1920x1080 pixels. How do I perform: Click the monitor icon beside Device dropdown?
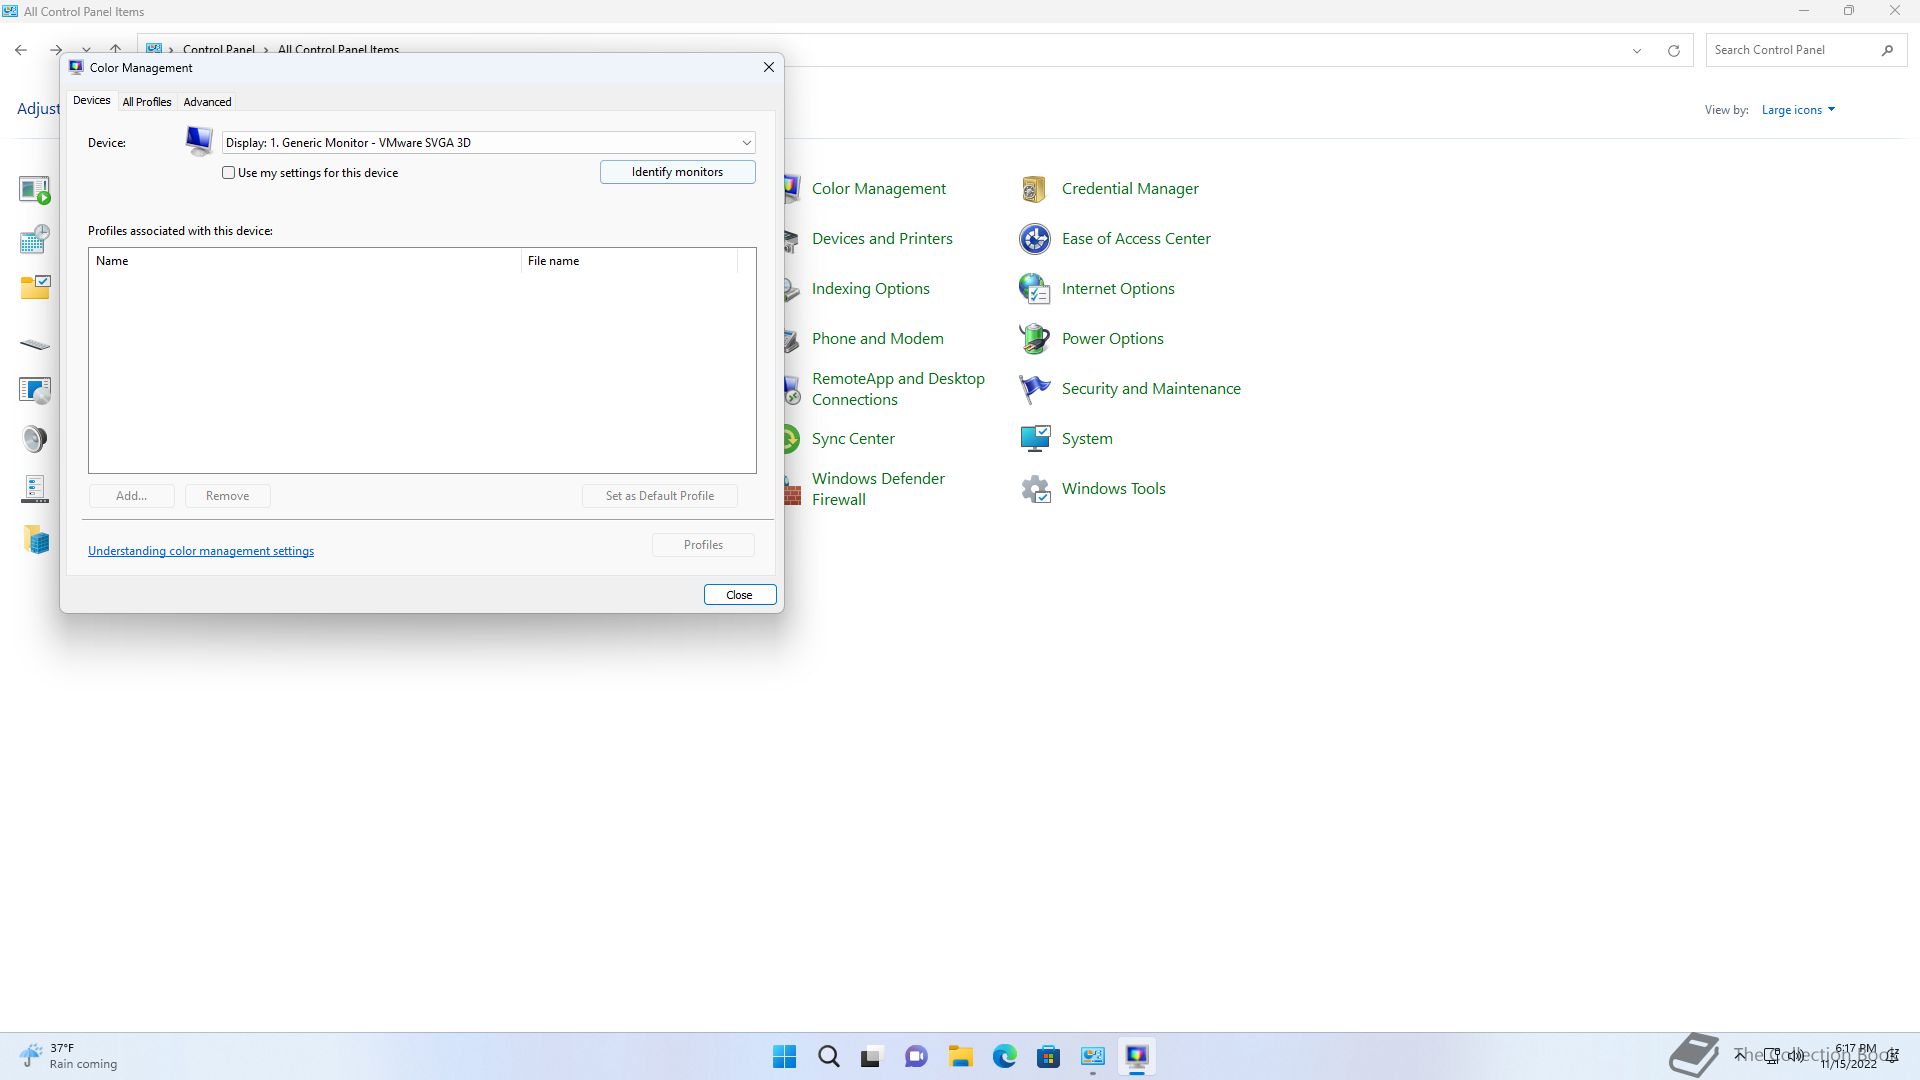pos(199,141)
